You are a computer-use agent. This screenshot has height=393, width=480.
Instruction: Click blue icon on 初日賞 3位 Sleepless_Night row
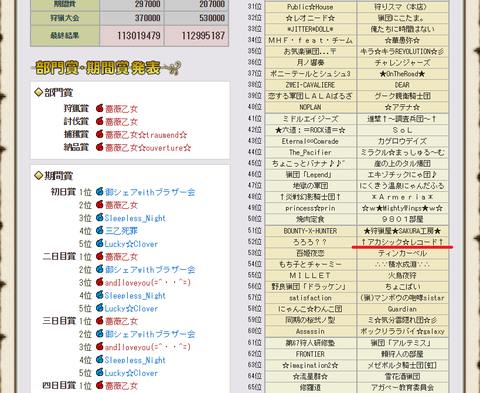click(x=99, y=218)
